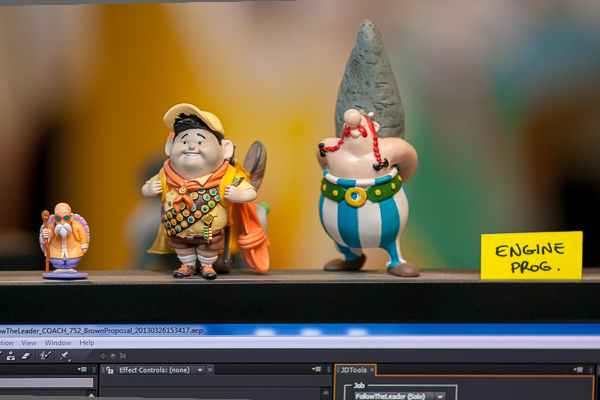This screenshot has height=400, width=600.
Task: Click the Effect Controls panel scroll-up arrow
Action: point(325,393)
